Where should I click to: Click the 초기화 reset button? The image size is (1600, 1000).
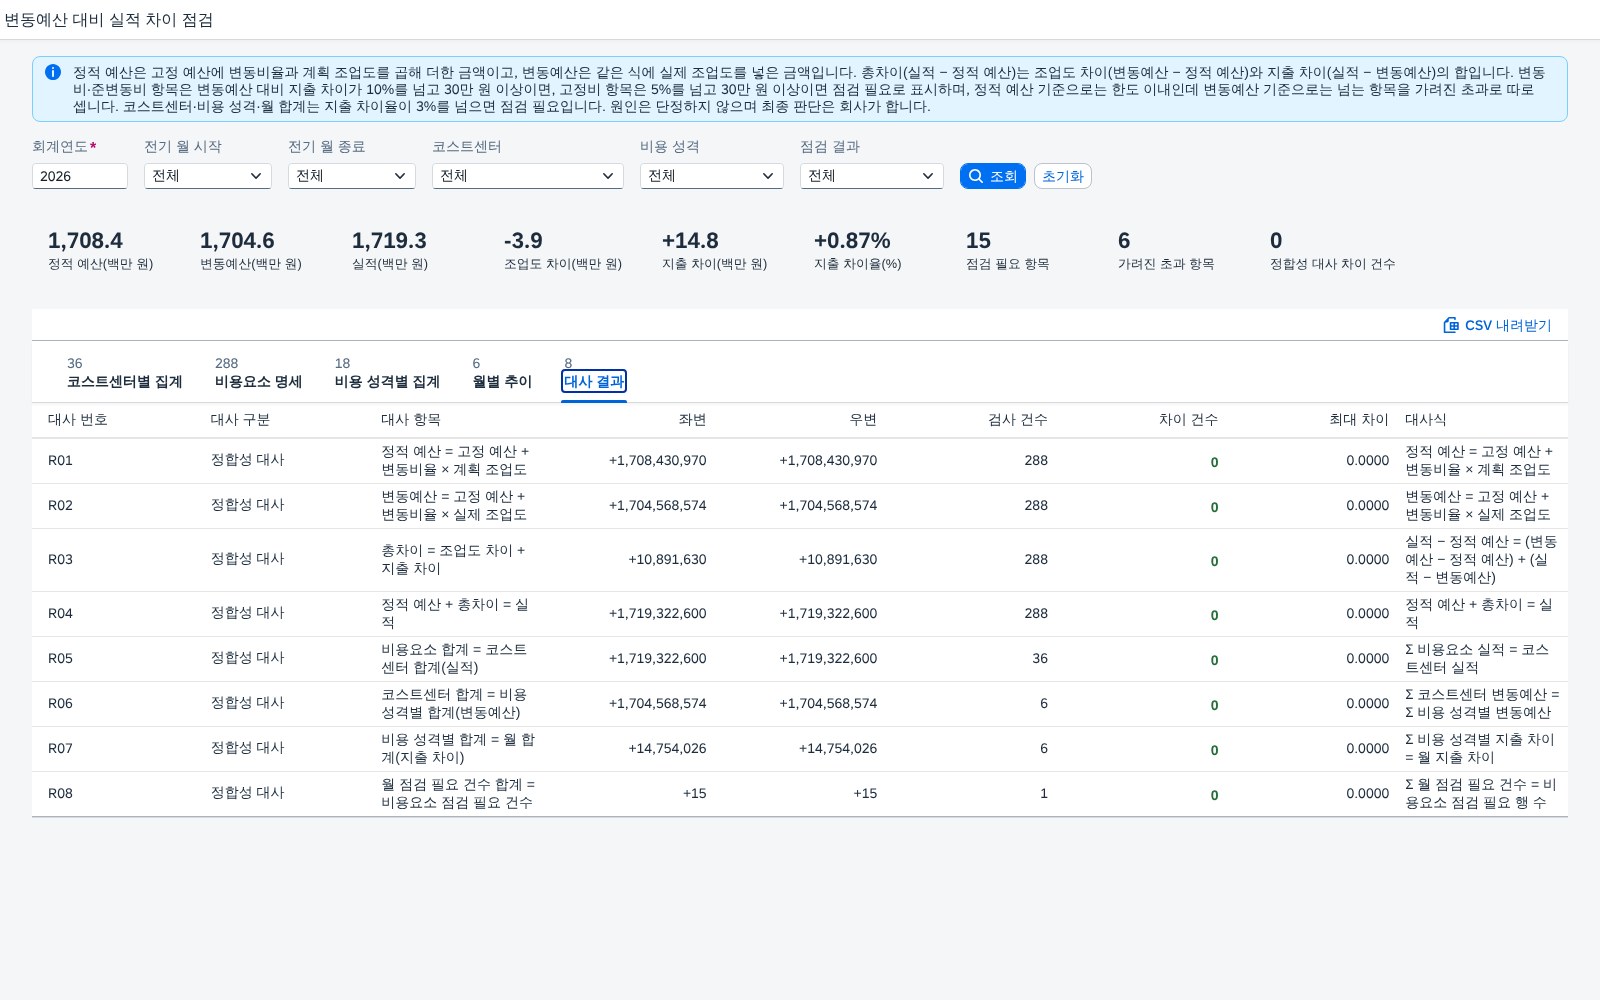coord(1062,176)
